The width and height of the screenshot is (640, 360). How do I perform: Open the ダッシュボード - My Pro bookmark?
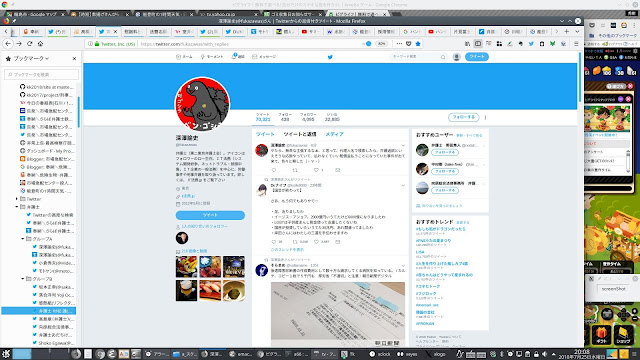(47, 151)
